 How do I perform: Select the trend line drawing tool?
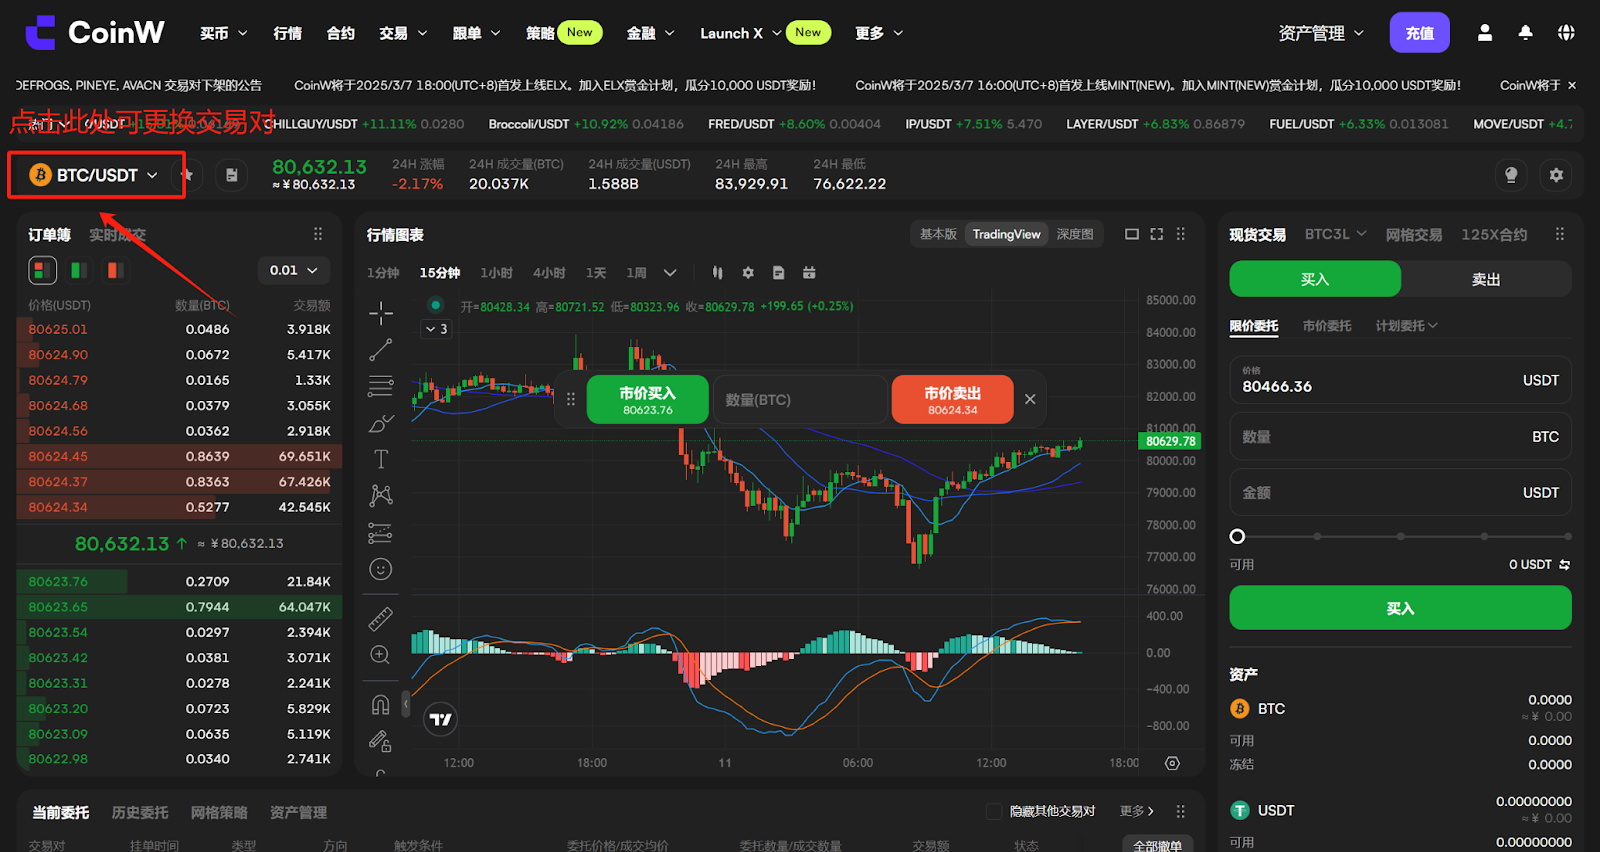click(381, 350)
